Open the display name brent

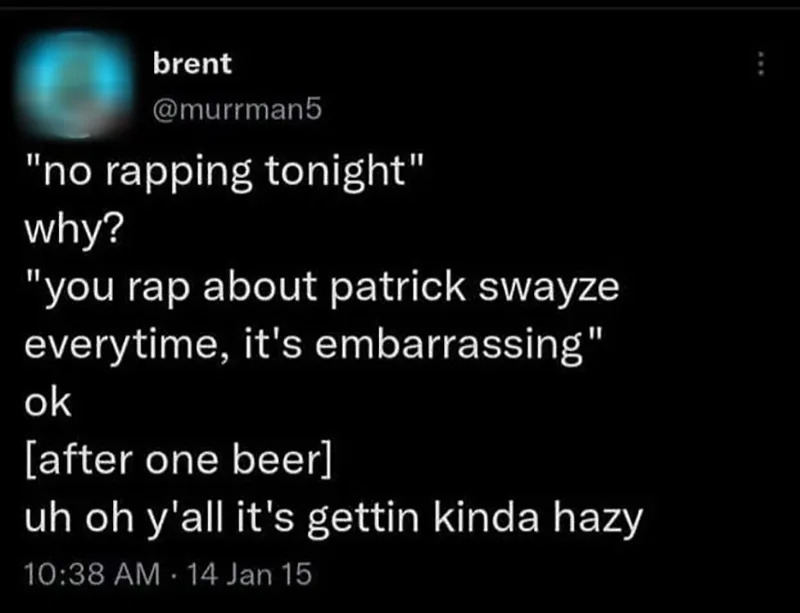point(192,63)
